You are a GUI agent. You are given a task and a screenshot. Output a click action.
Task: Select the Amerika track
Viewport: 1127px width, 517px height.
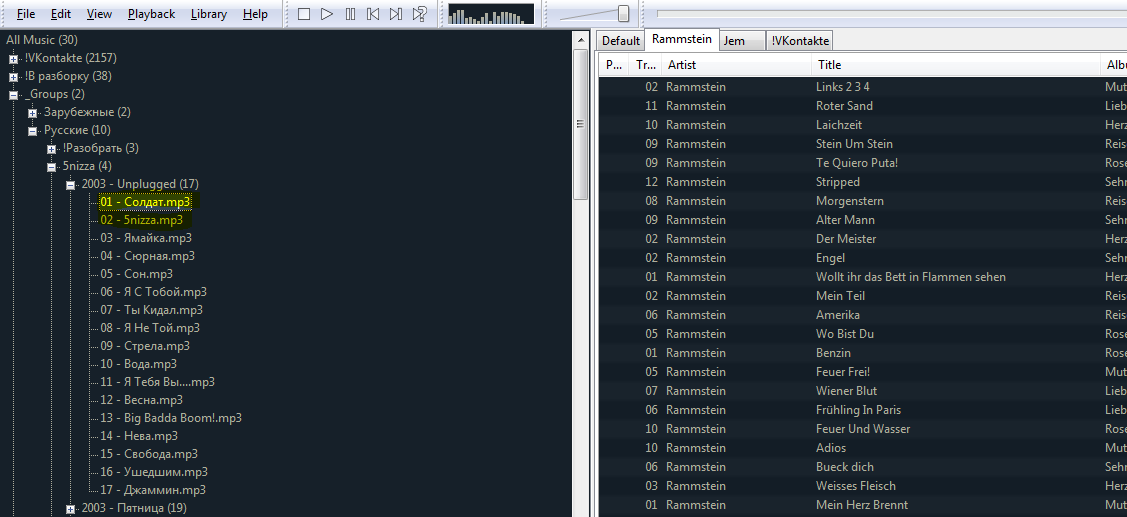862,315
